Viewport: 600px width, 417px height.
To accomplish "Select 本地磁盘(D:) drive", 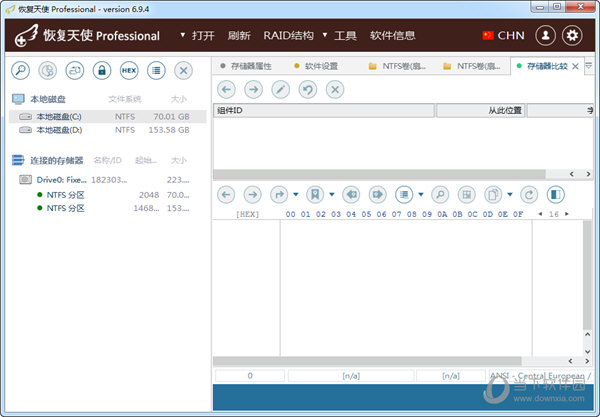I will [x=108, y=130].
